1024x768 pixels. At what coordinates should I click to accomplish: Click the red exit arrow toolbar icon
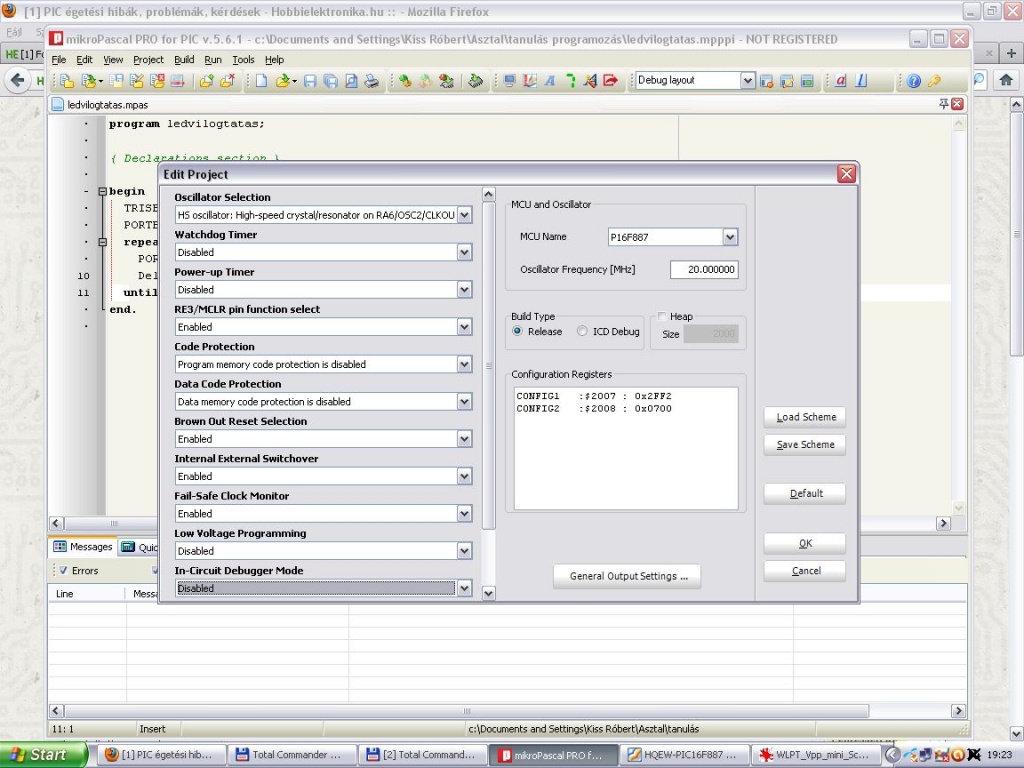[x=611, y=81]
